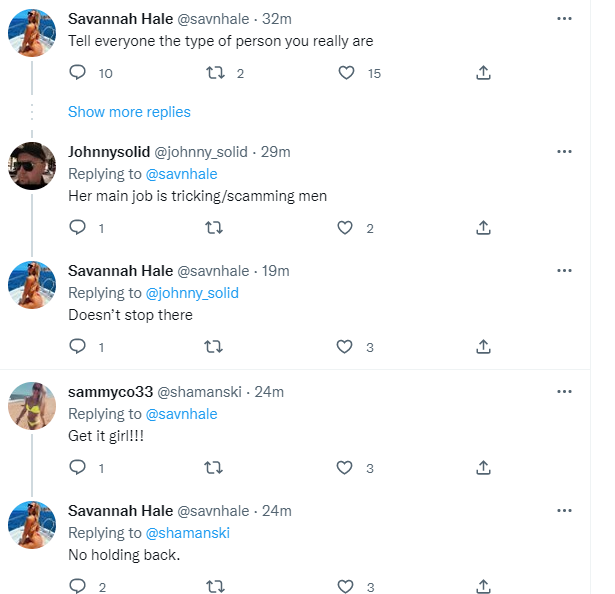Image resolution: width=615 pixels, height=594 pixels.
Task: Open more options on the original tweet
Action: click(x=564, y=19)
